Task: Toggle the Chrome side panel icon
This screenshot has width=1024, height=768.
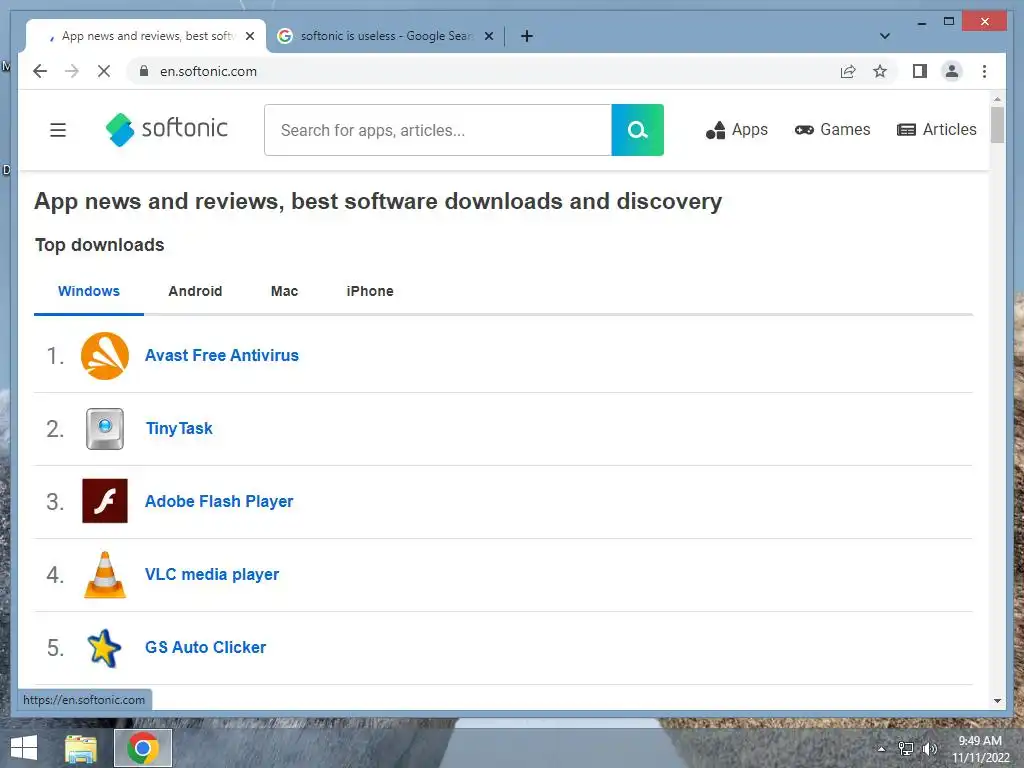Action: [920, 71]
